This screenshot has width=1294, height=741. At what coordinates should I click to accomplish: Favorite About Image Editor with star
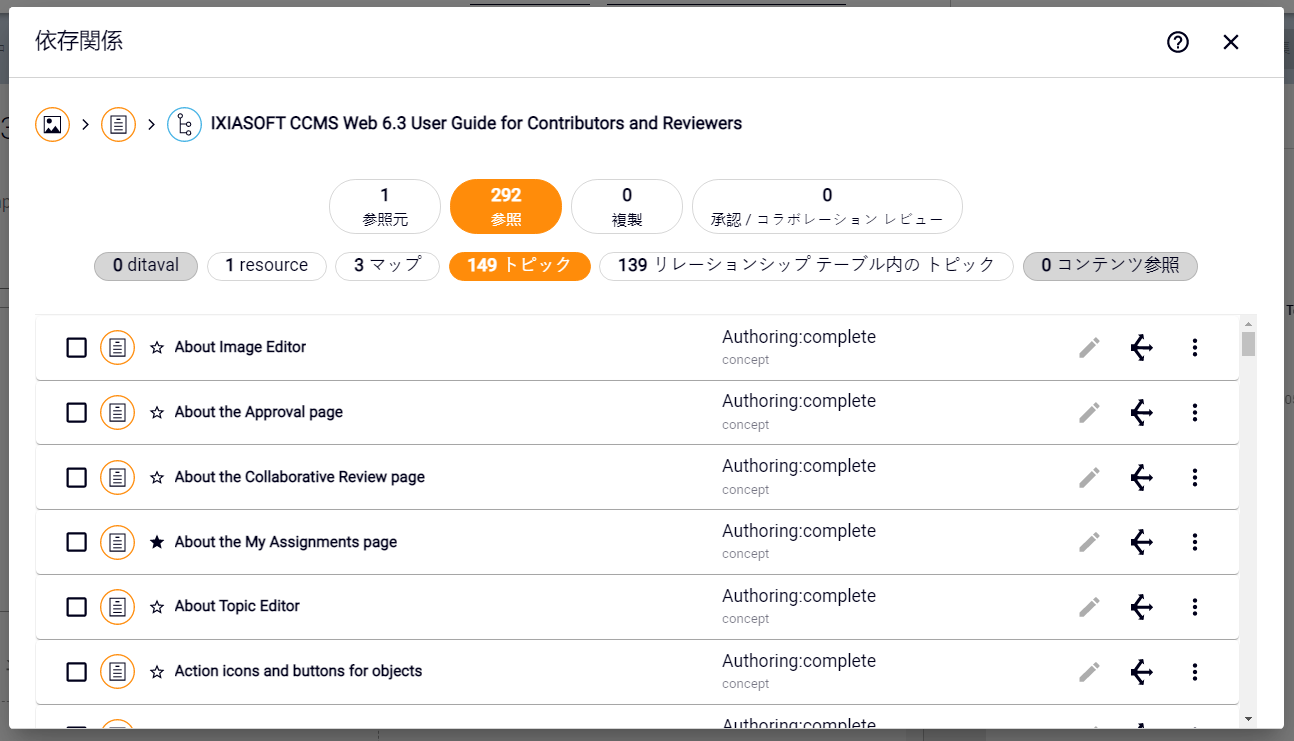(157, 348)
